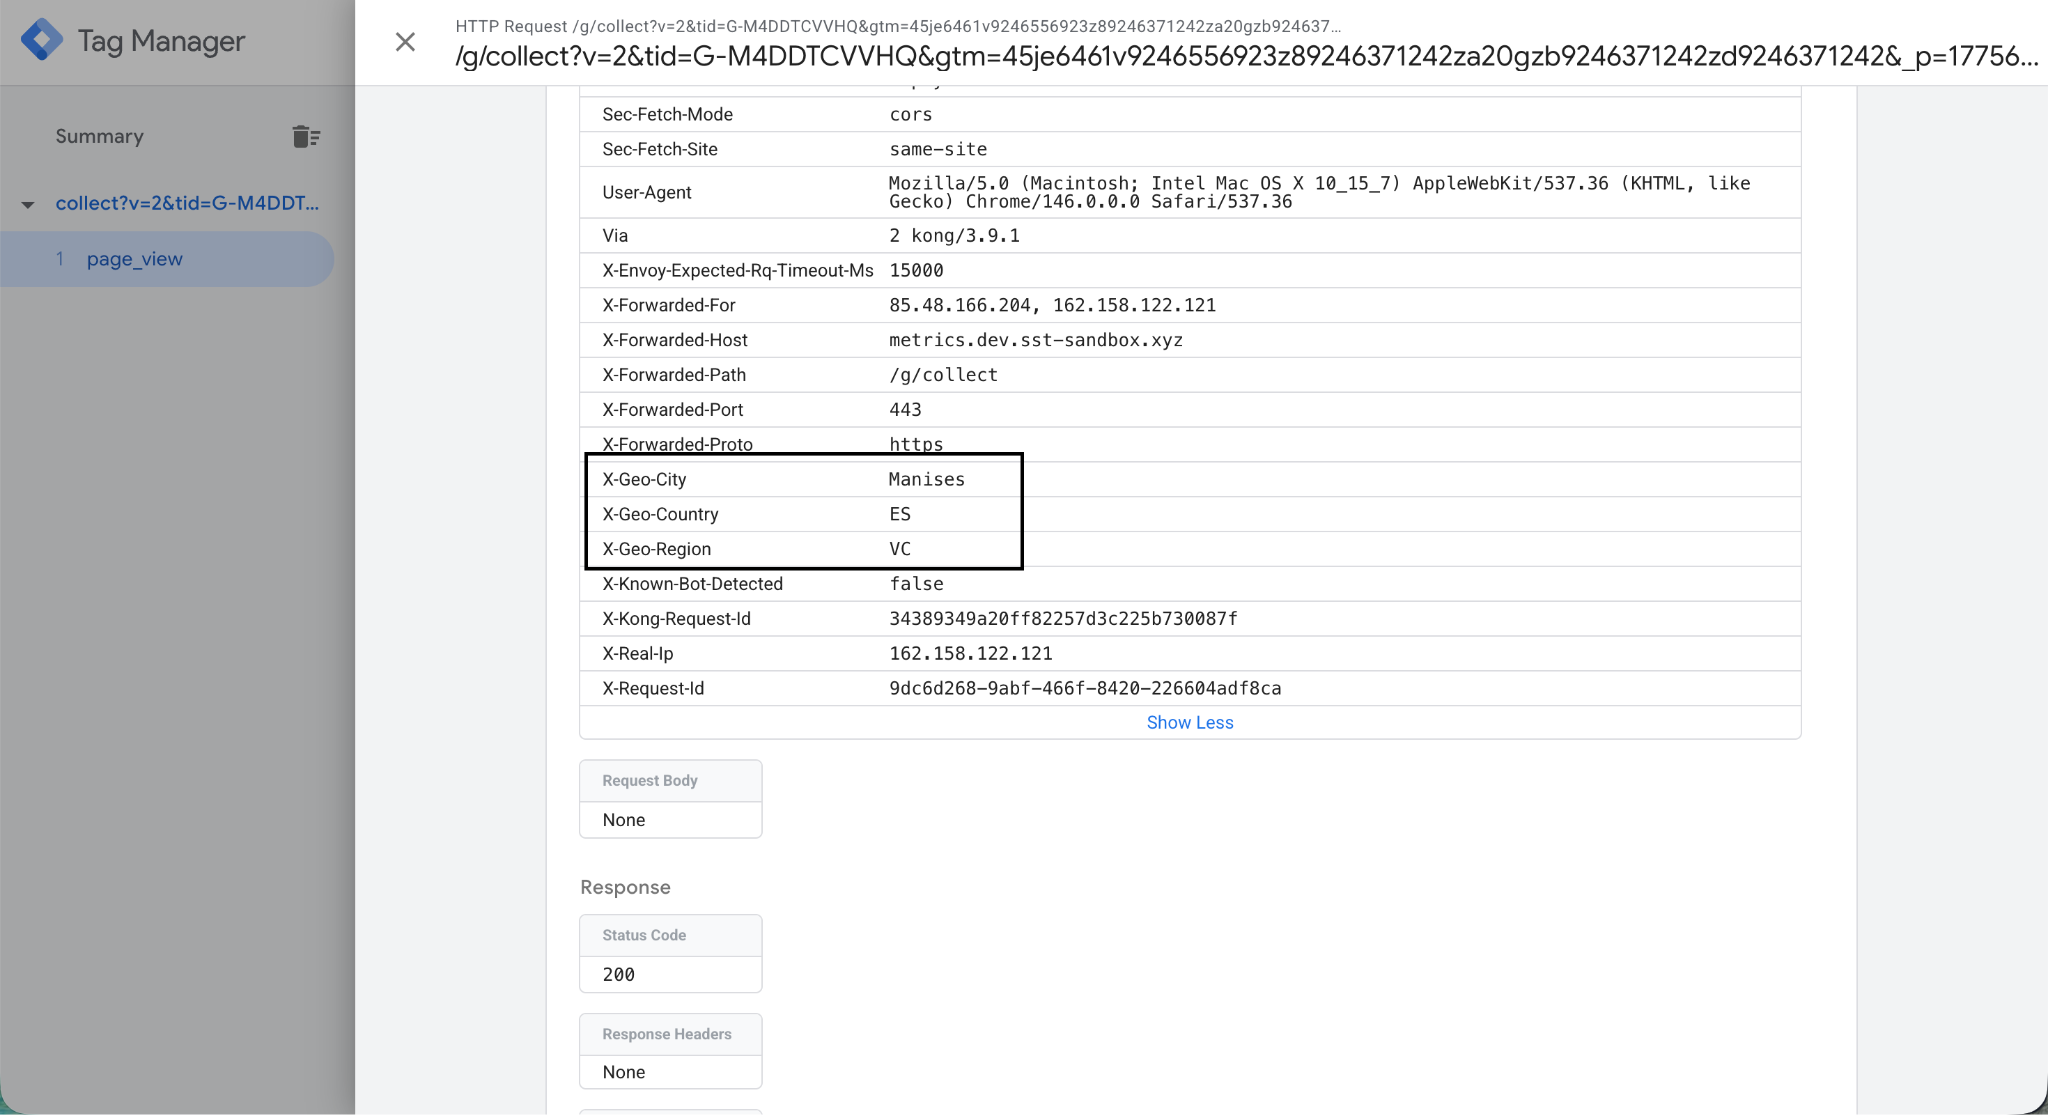Click the User-Agent header value text
Screen dimensions: 2048x1115
tap(1318, 192)
